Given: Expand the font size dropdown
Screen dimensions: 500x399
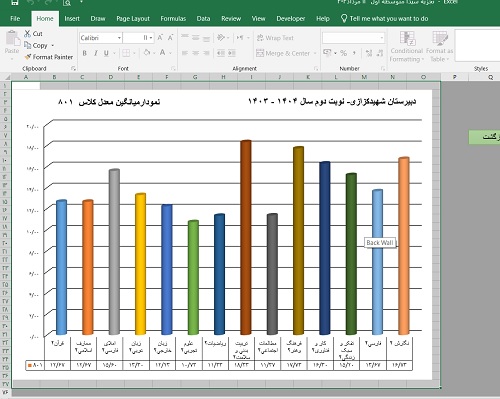Looking at the screenshot, I should point(151,38).
